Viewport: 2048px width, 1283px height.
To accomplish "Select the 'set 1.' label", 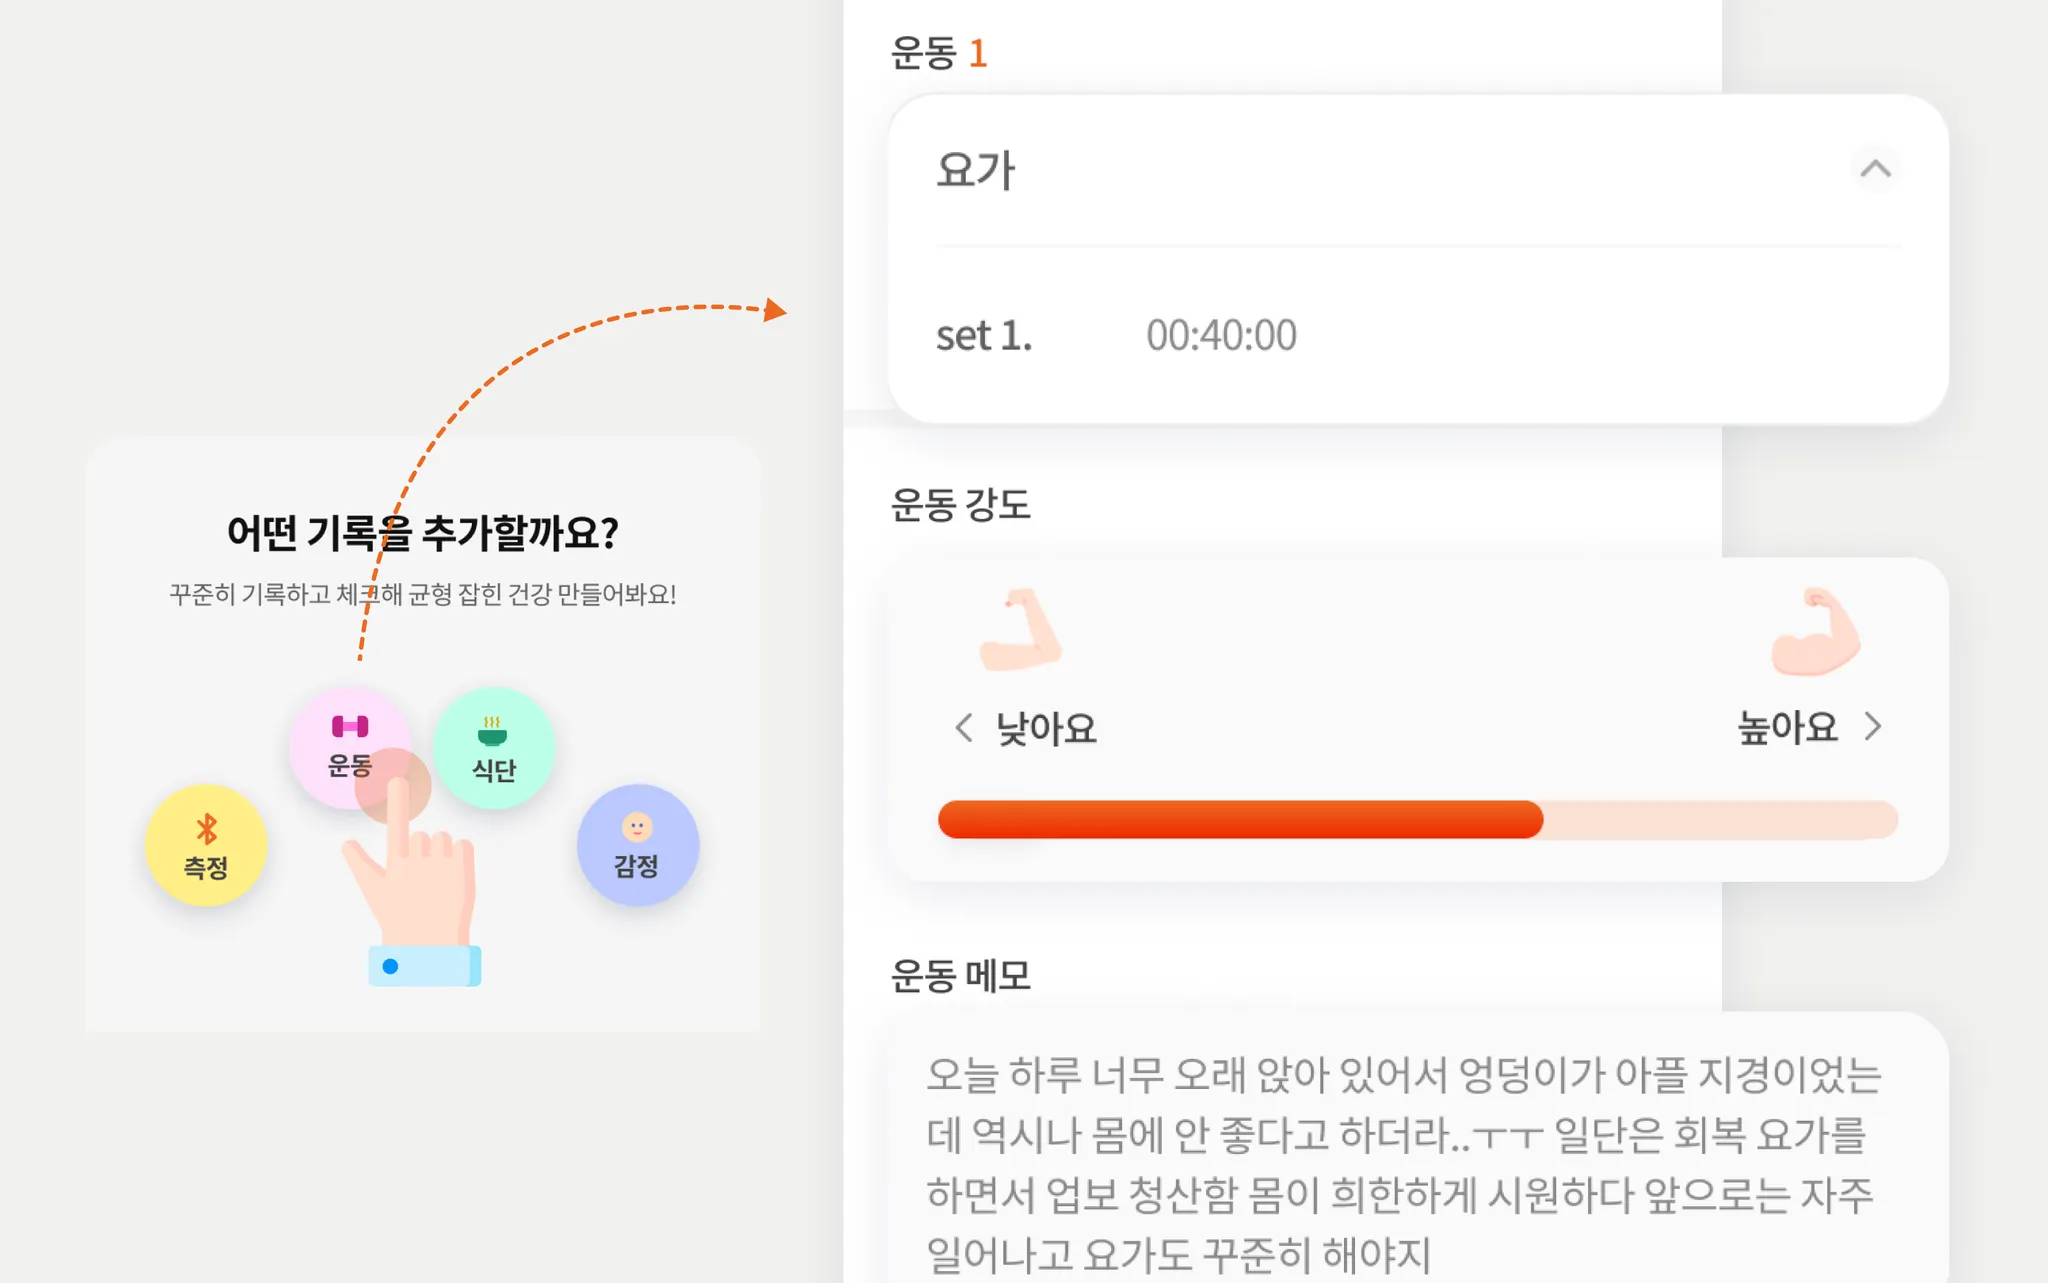I will coord(983,336).
